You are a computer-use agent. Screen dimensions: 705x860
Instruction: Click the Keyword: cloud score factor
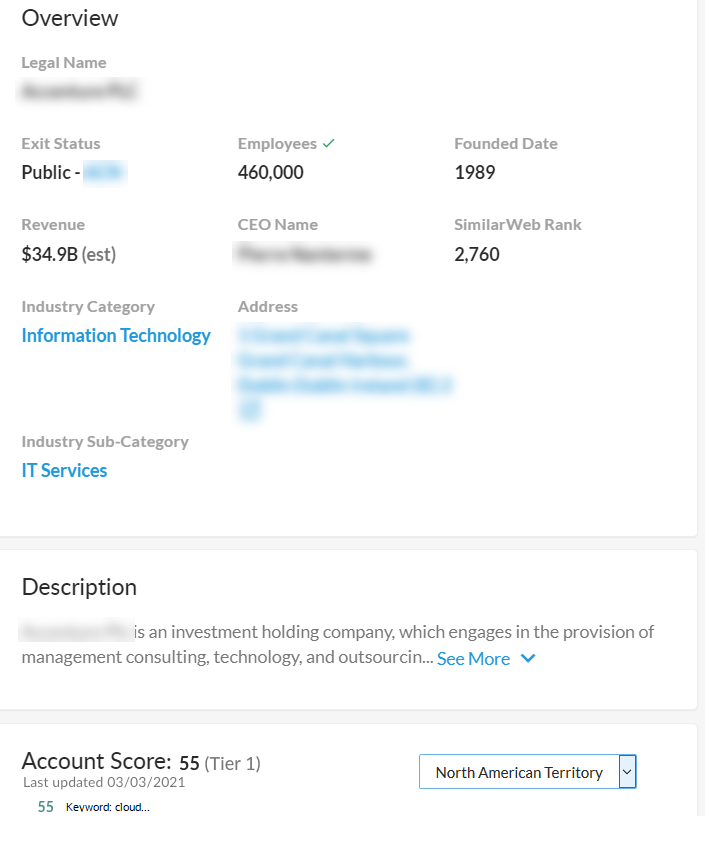tap(107, 807)
